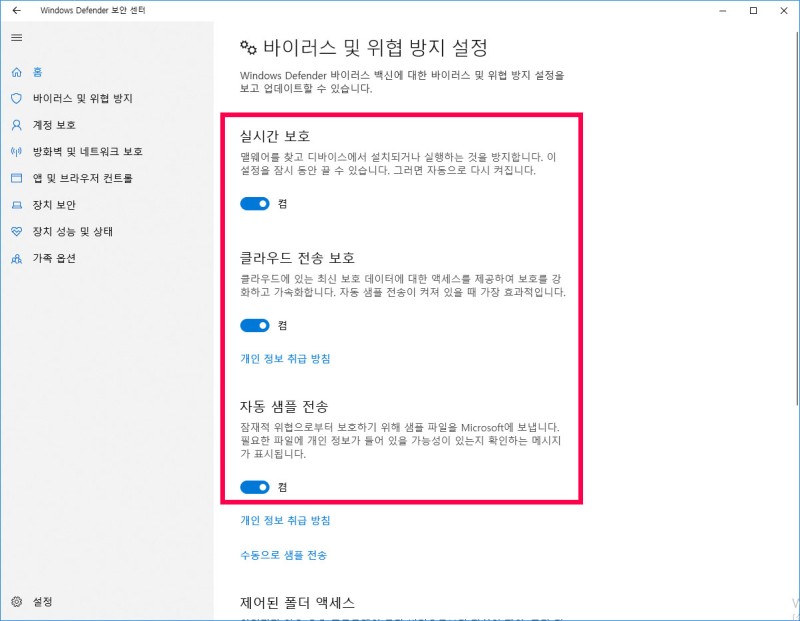
Task: Open 개인 정보 취급 방침 under cloud protection
Action: [x=285, y=359]
